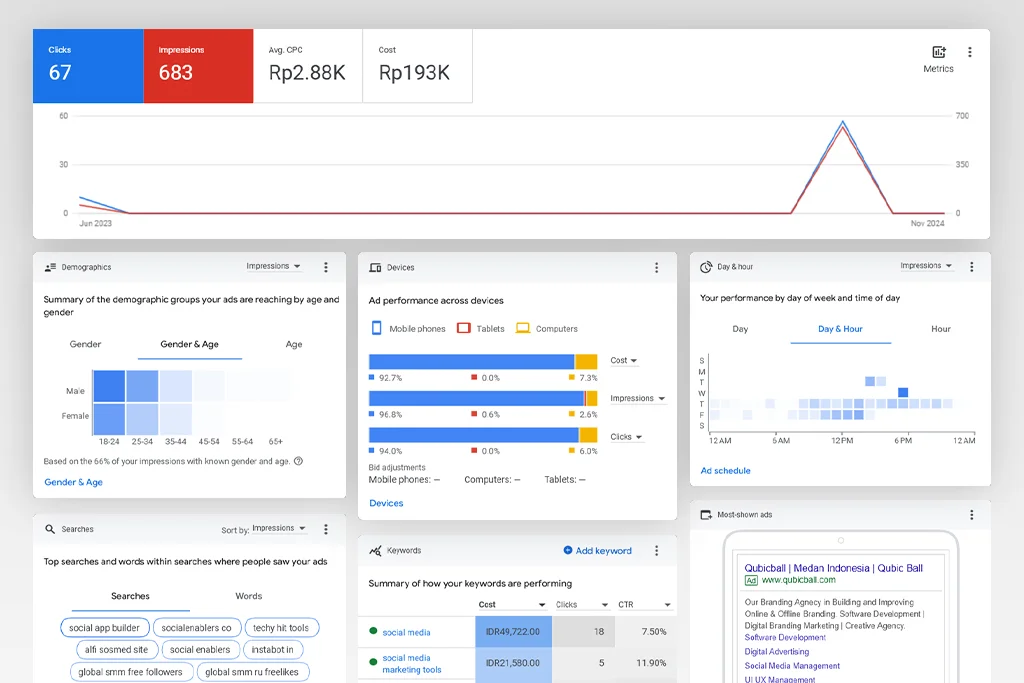Open Sort by Impressions dropdown in Searches
This screenshot has width=1024, height=683.
coord(278,529)
